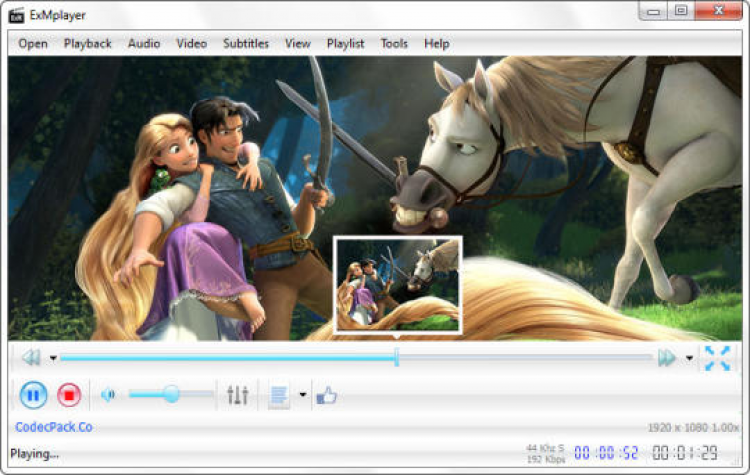The height and width of the screenshot is (475, 750).
Task: Click the seek bar position handle
Action: click(397, 357)
